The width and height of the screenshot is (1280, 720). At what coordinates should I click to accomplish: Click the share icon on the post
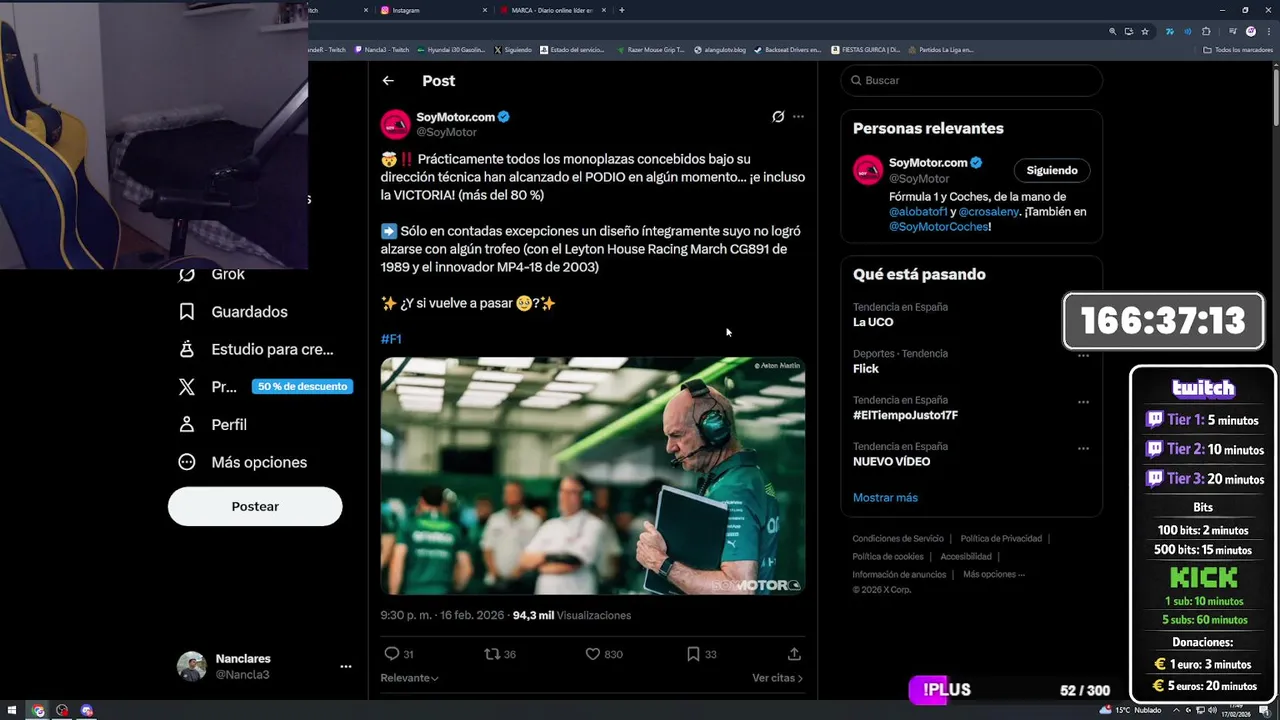(x=794, y=654)
